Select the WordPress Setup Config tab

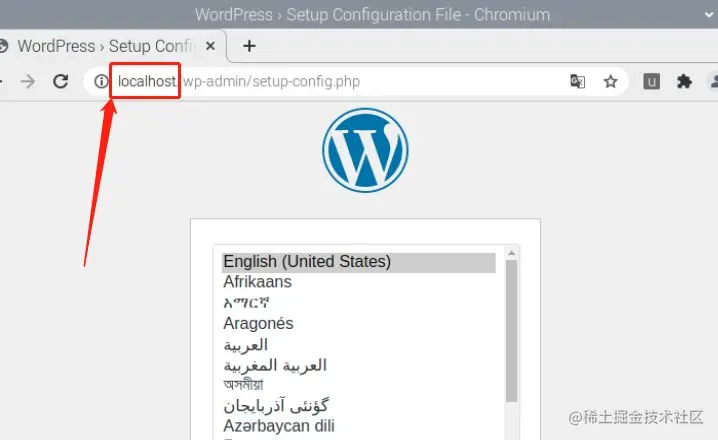coord(110,46)
